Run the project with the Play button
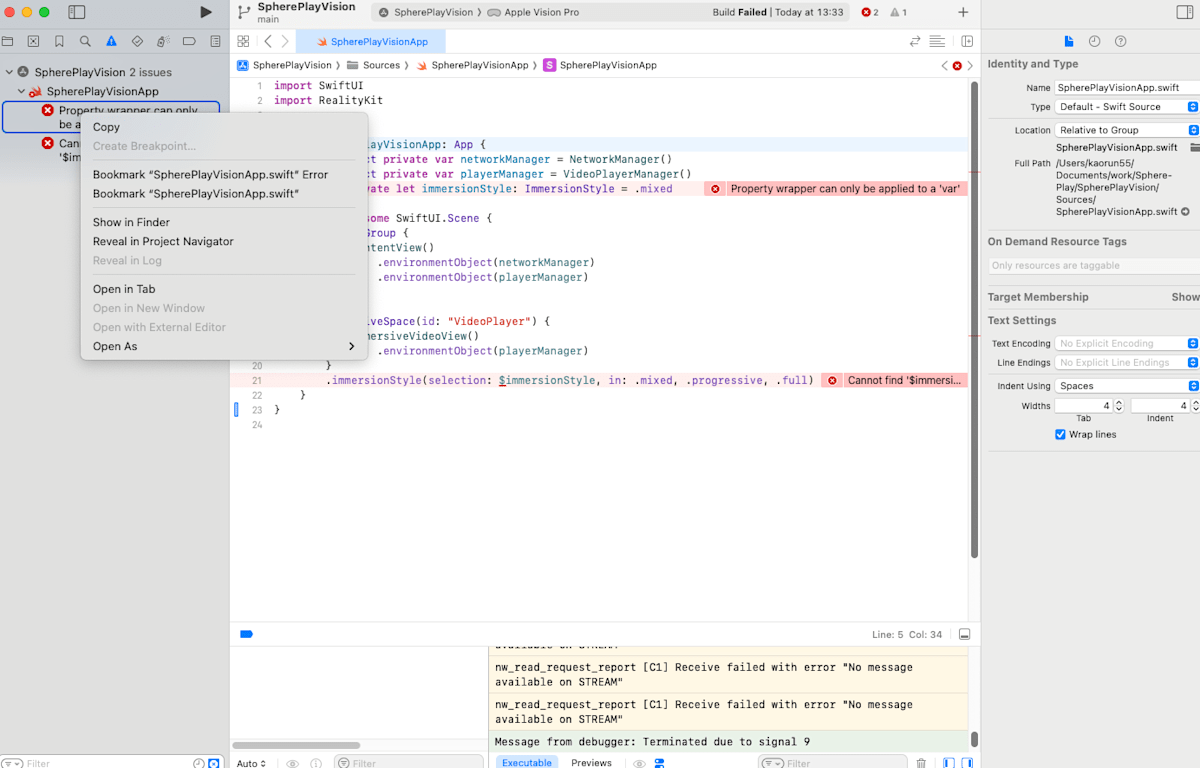The image size is (1200, 768). click(x=206, y=12)
